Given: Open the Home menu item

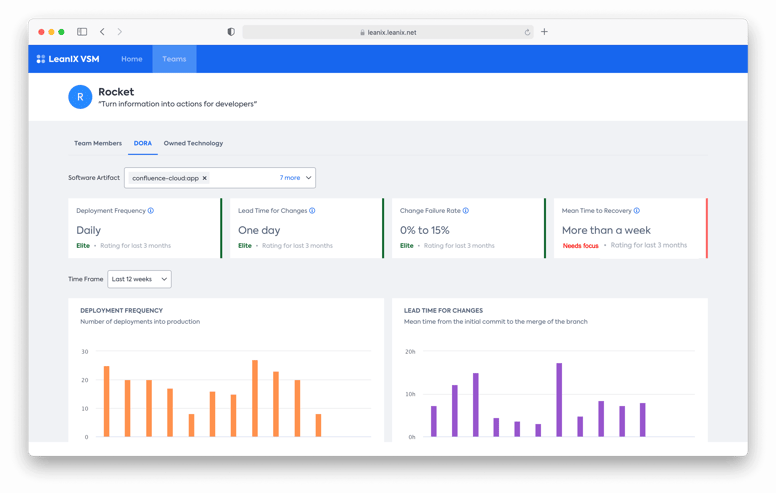Looking at the screenshot, I should click(x=132, y=59).
